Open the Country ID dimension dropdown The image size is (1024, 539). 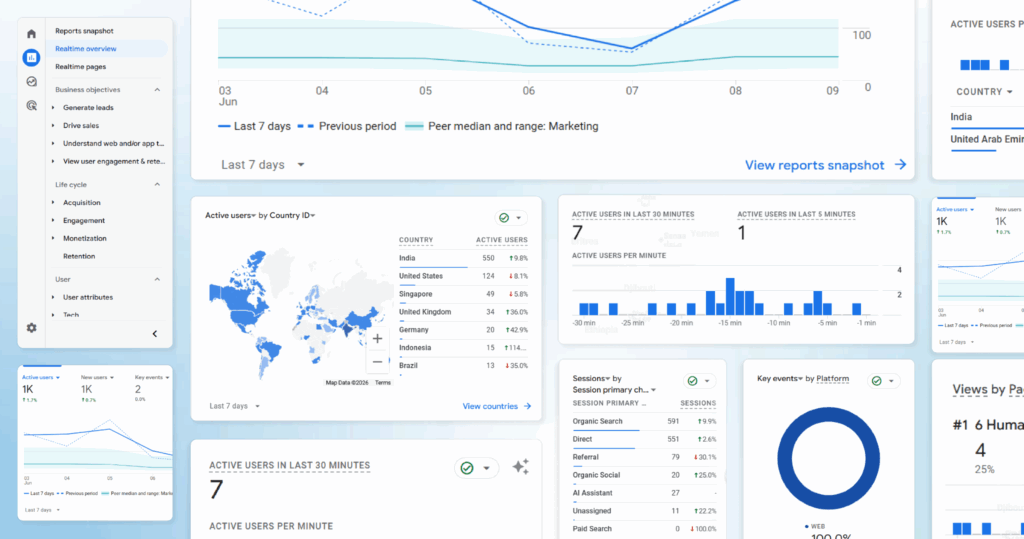coord(293,215)
